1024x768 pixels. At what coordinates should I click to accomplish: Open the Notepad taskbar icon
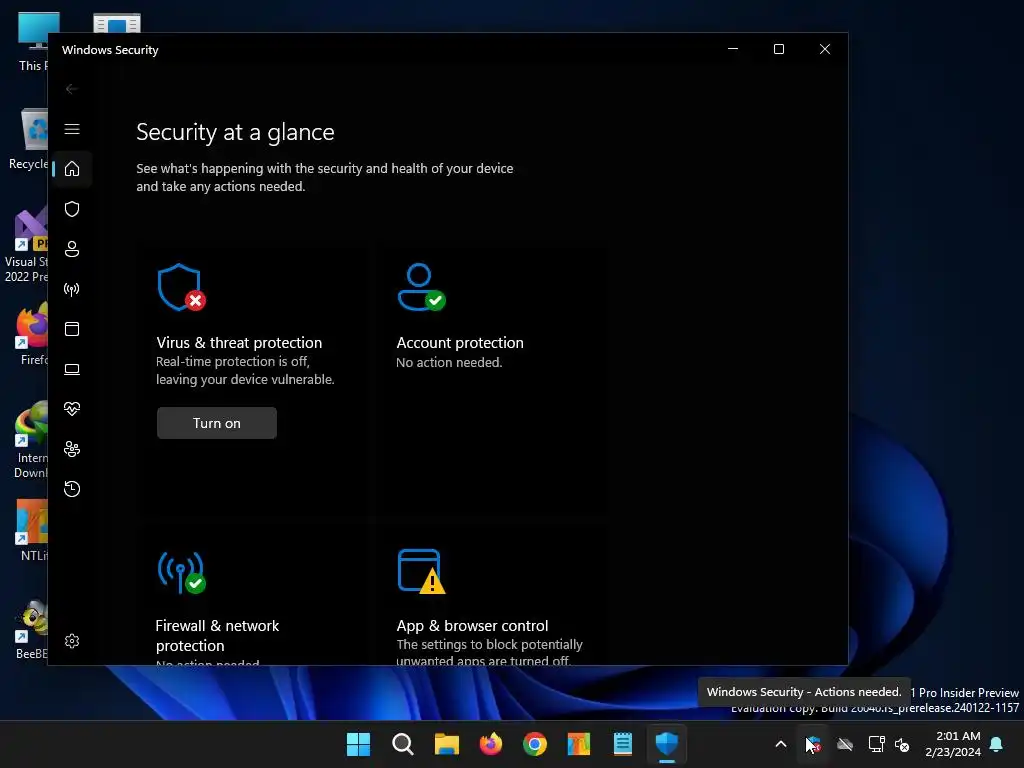pos(623,744)
